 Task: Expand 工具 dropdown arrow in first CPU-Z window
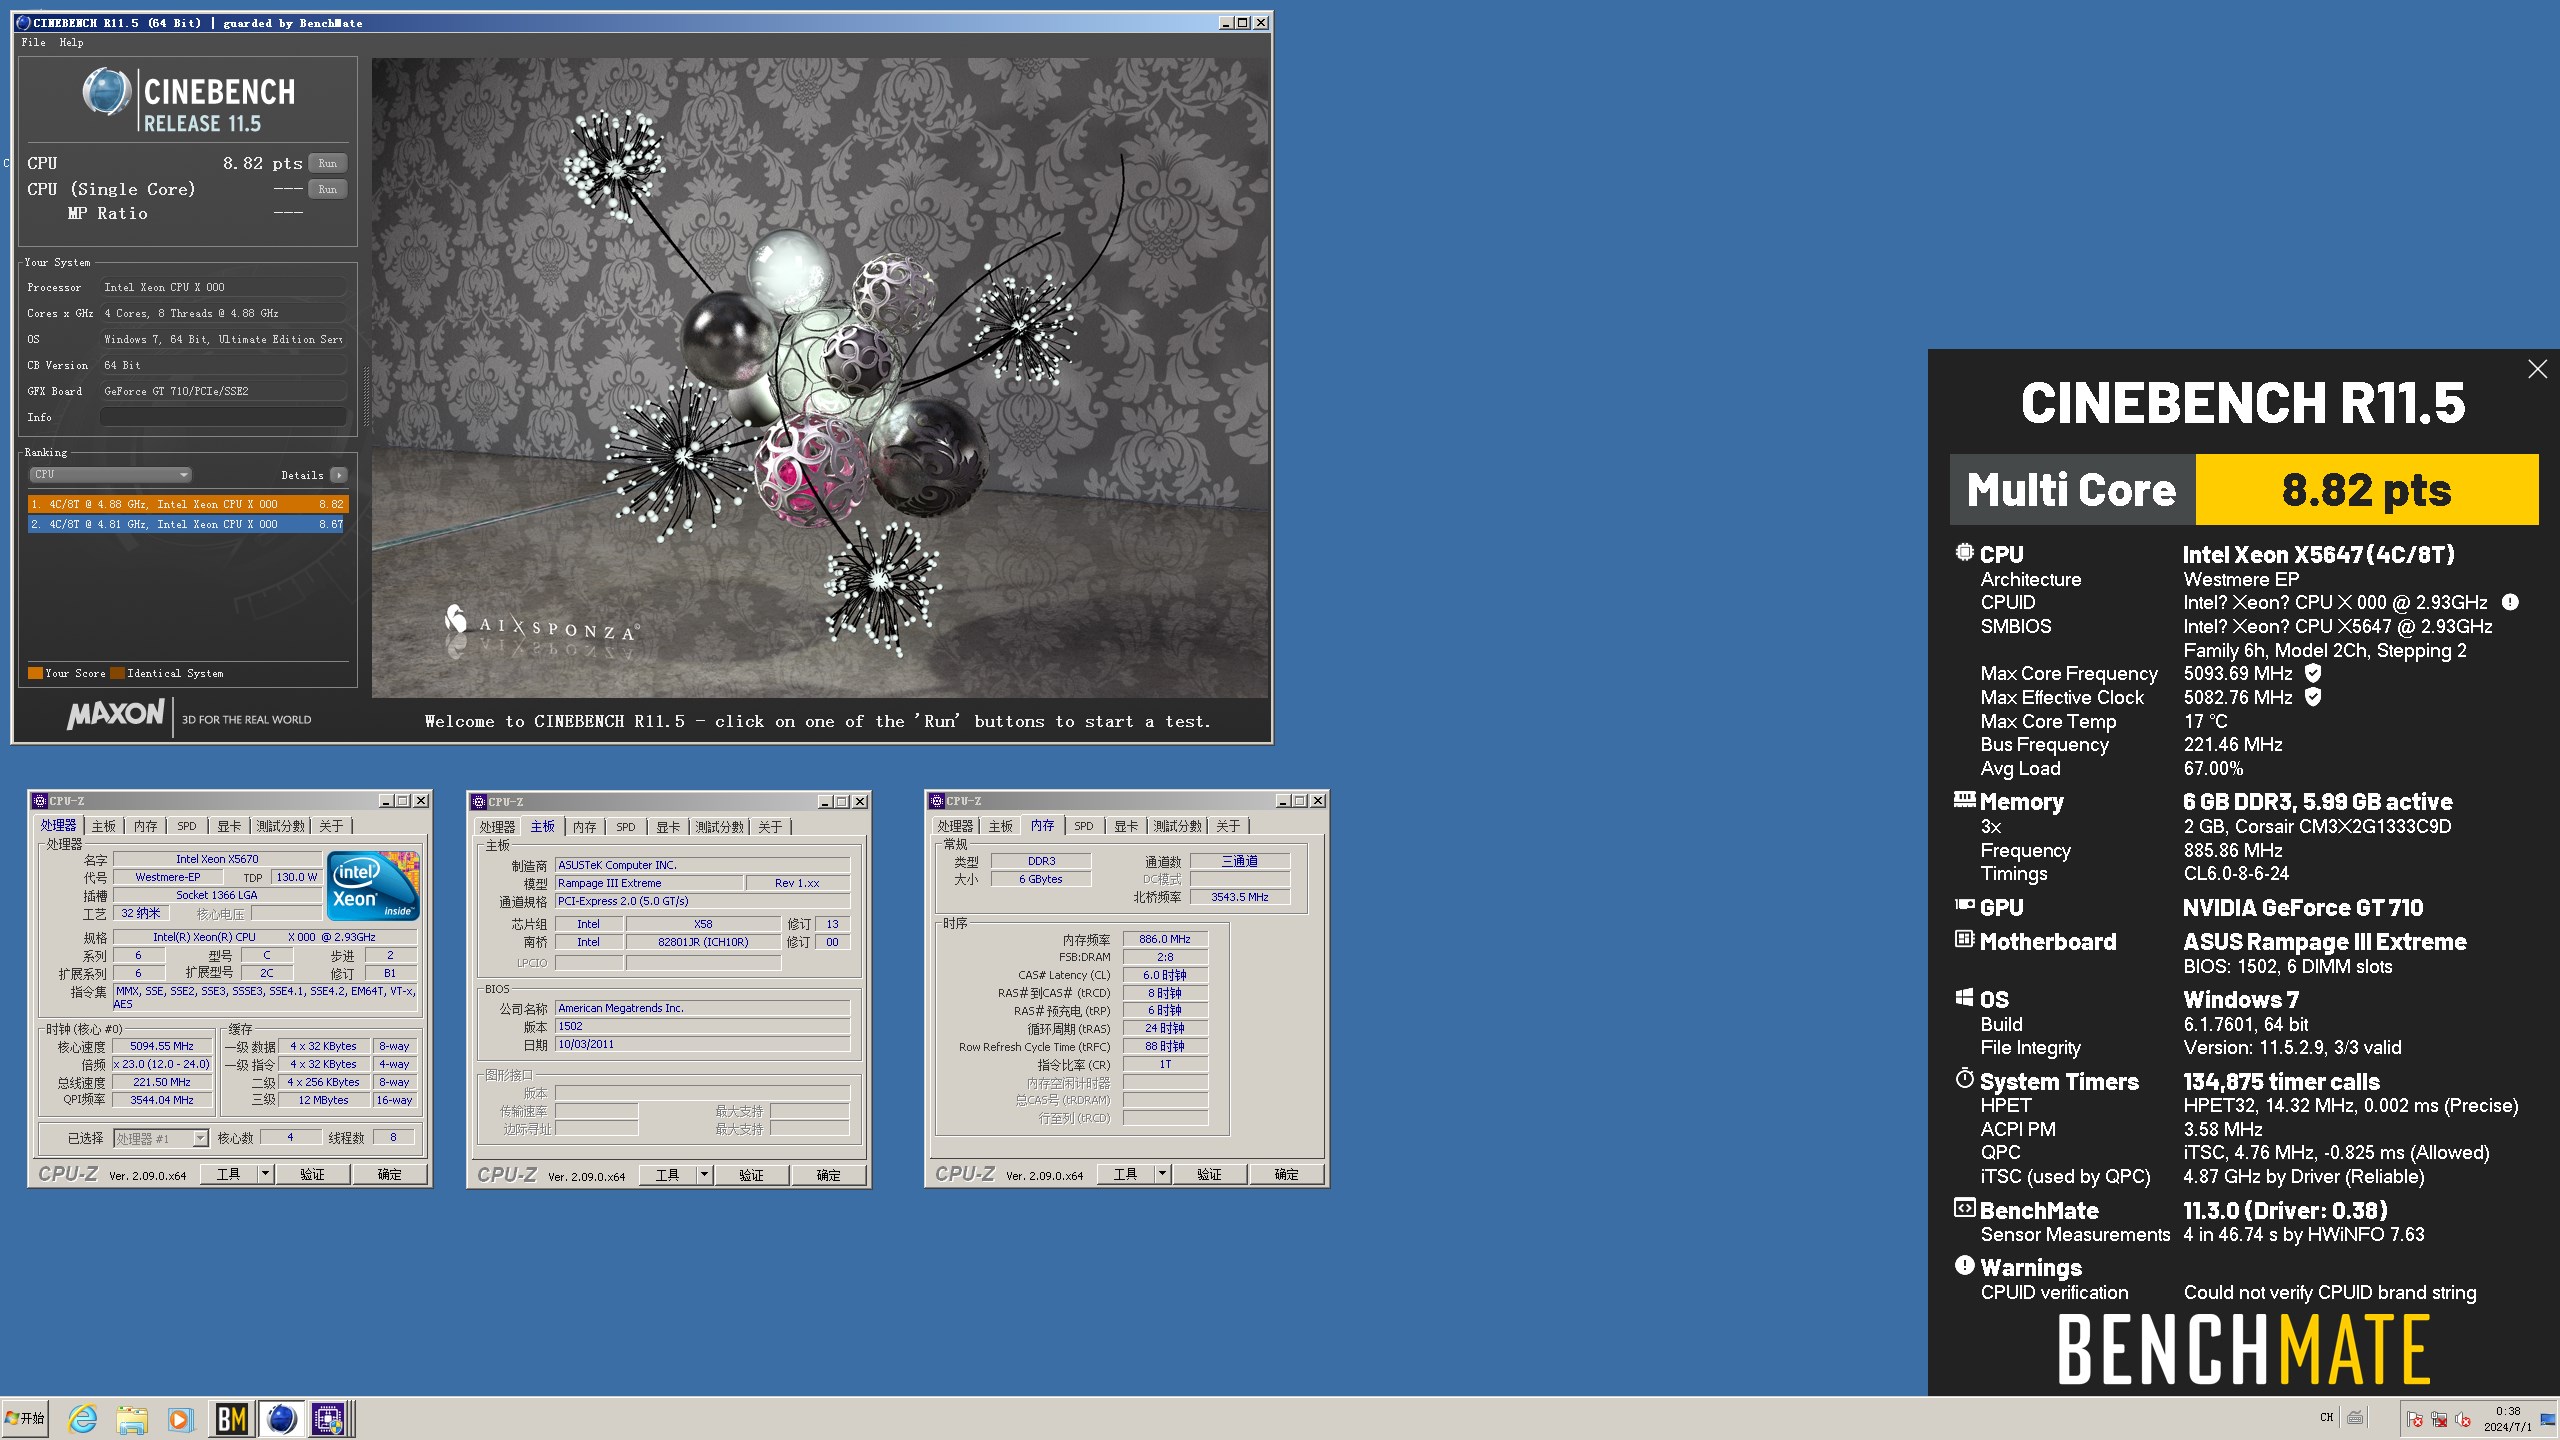pos(266,1174)
